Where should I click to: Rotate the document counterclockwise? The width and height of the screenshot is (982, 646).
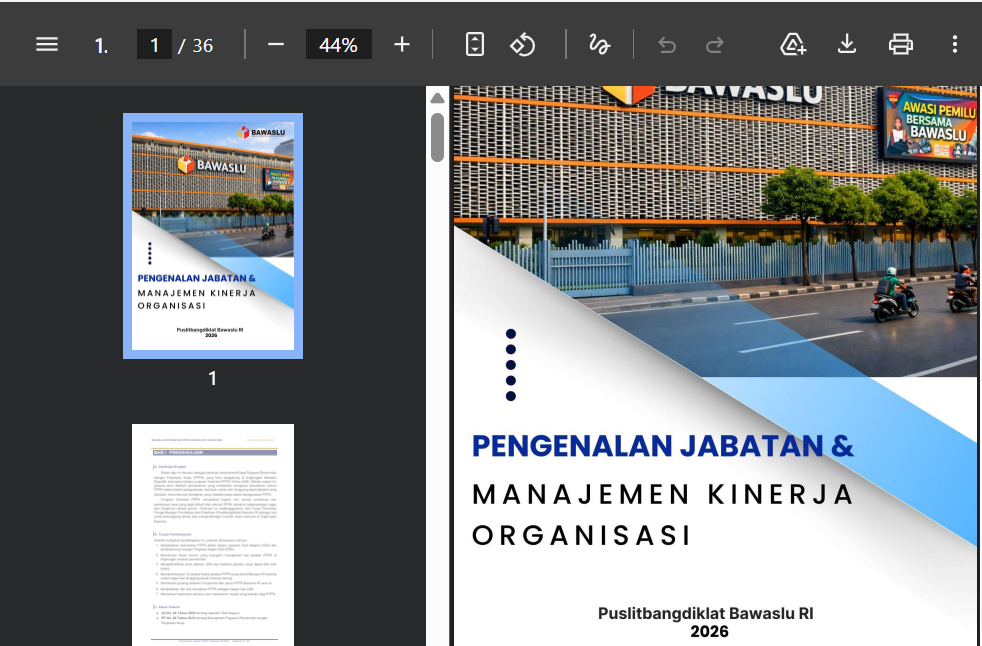522,44
